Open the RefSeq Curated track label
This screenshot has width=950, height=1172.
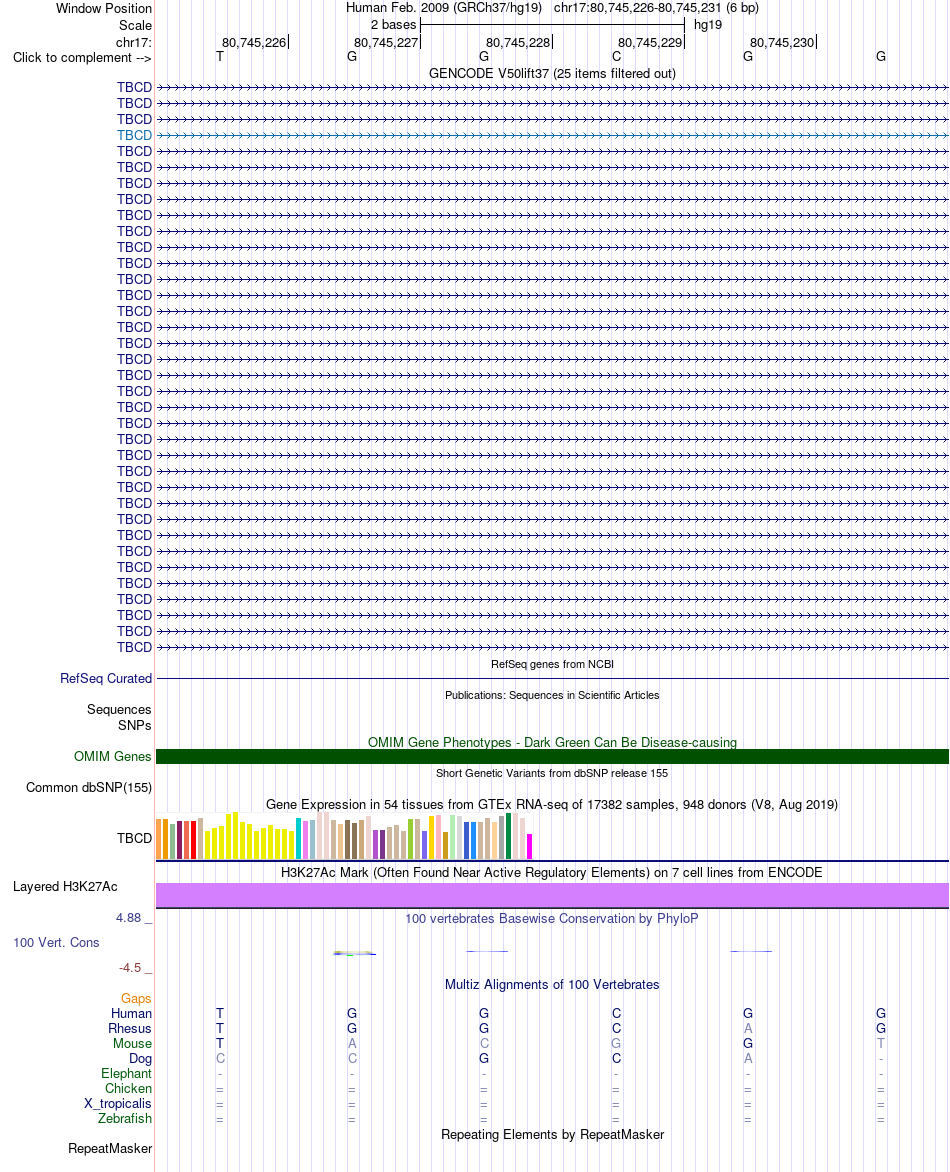click(x=106, y=679)
